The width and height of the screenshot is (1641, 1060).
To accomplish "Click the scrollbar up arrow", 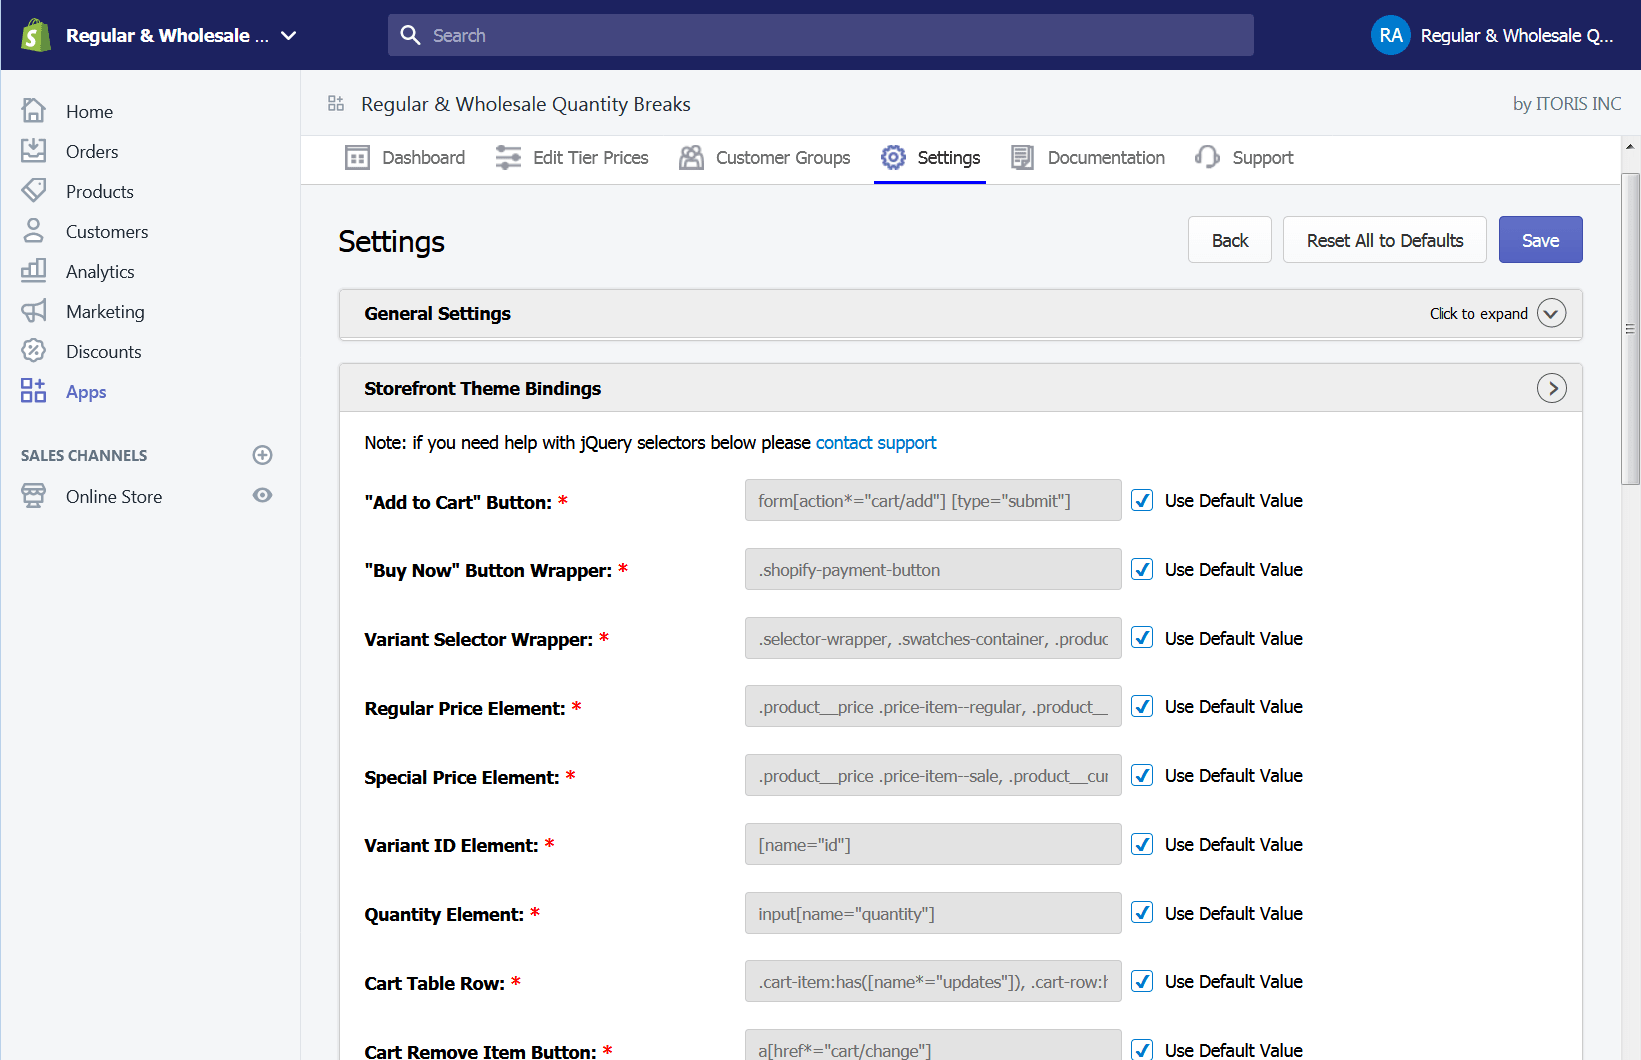I will (x=1630, y=146).
